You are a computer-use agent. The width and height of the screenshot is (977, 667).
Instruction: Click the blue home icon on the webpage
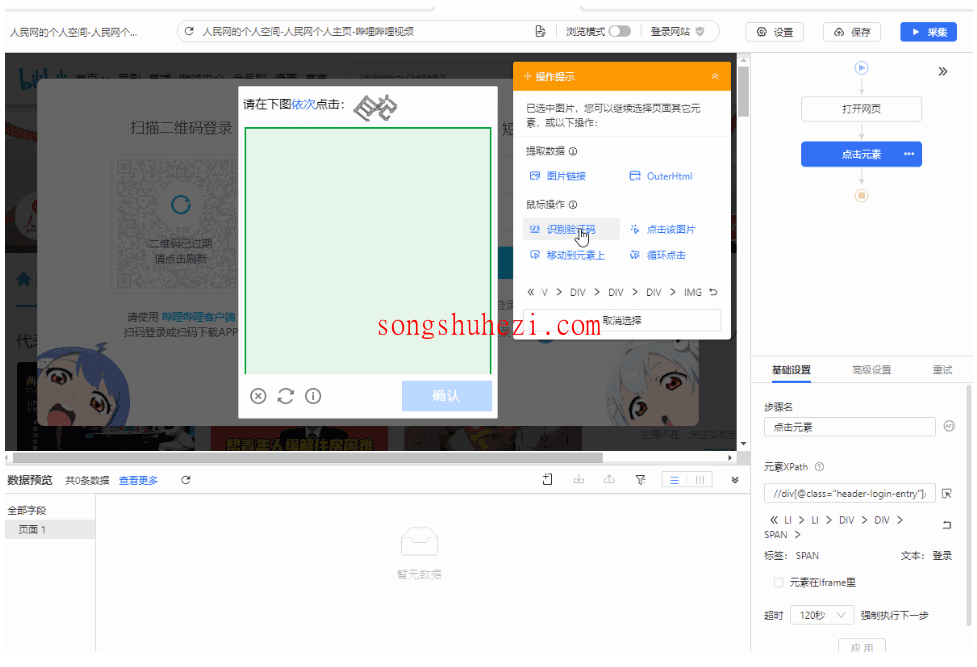pos(24,279)
